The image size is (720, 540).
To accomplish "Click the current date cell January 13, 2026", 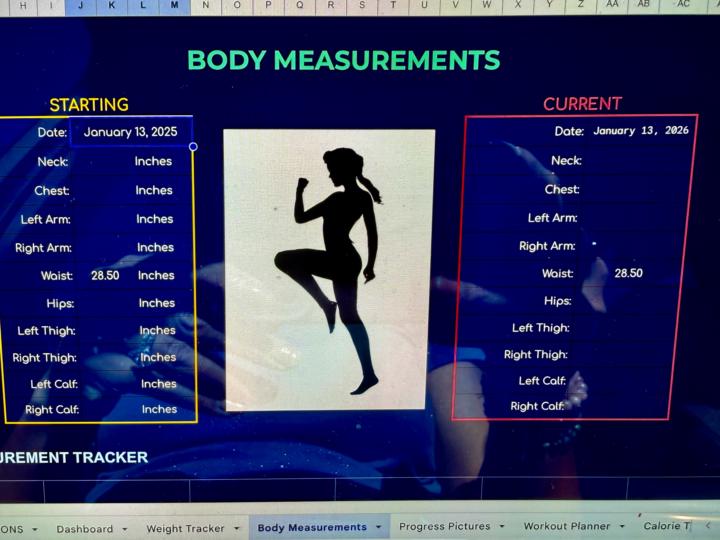I will coord(641,131).
